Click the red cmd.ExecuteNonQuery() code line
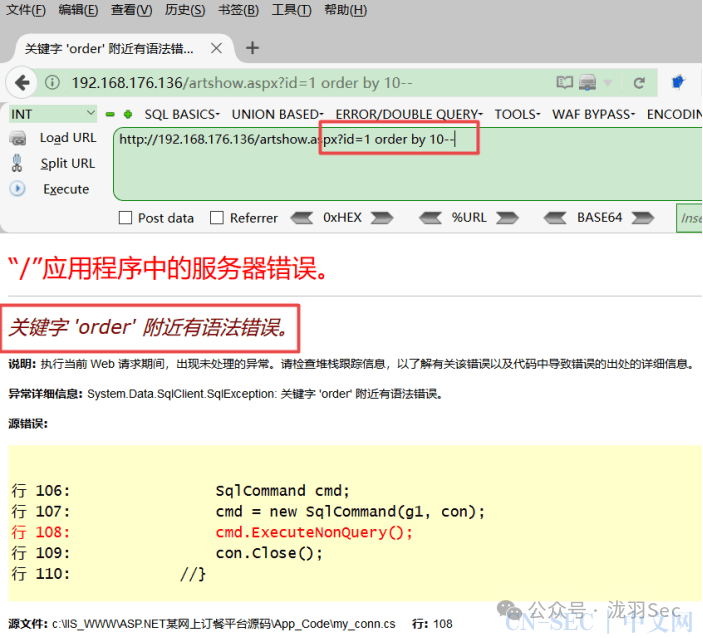This screenshot has width=703, height=638. (314, 532)
